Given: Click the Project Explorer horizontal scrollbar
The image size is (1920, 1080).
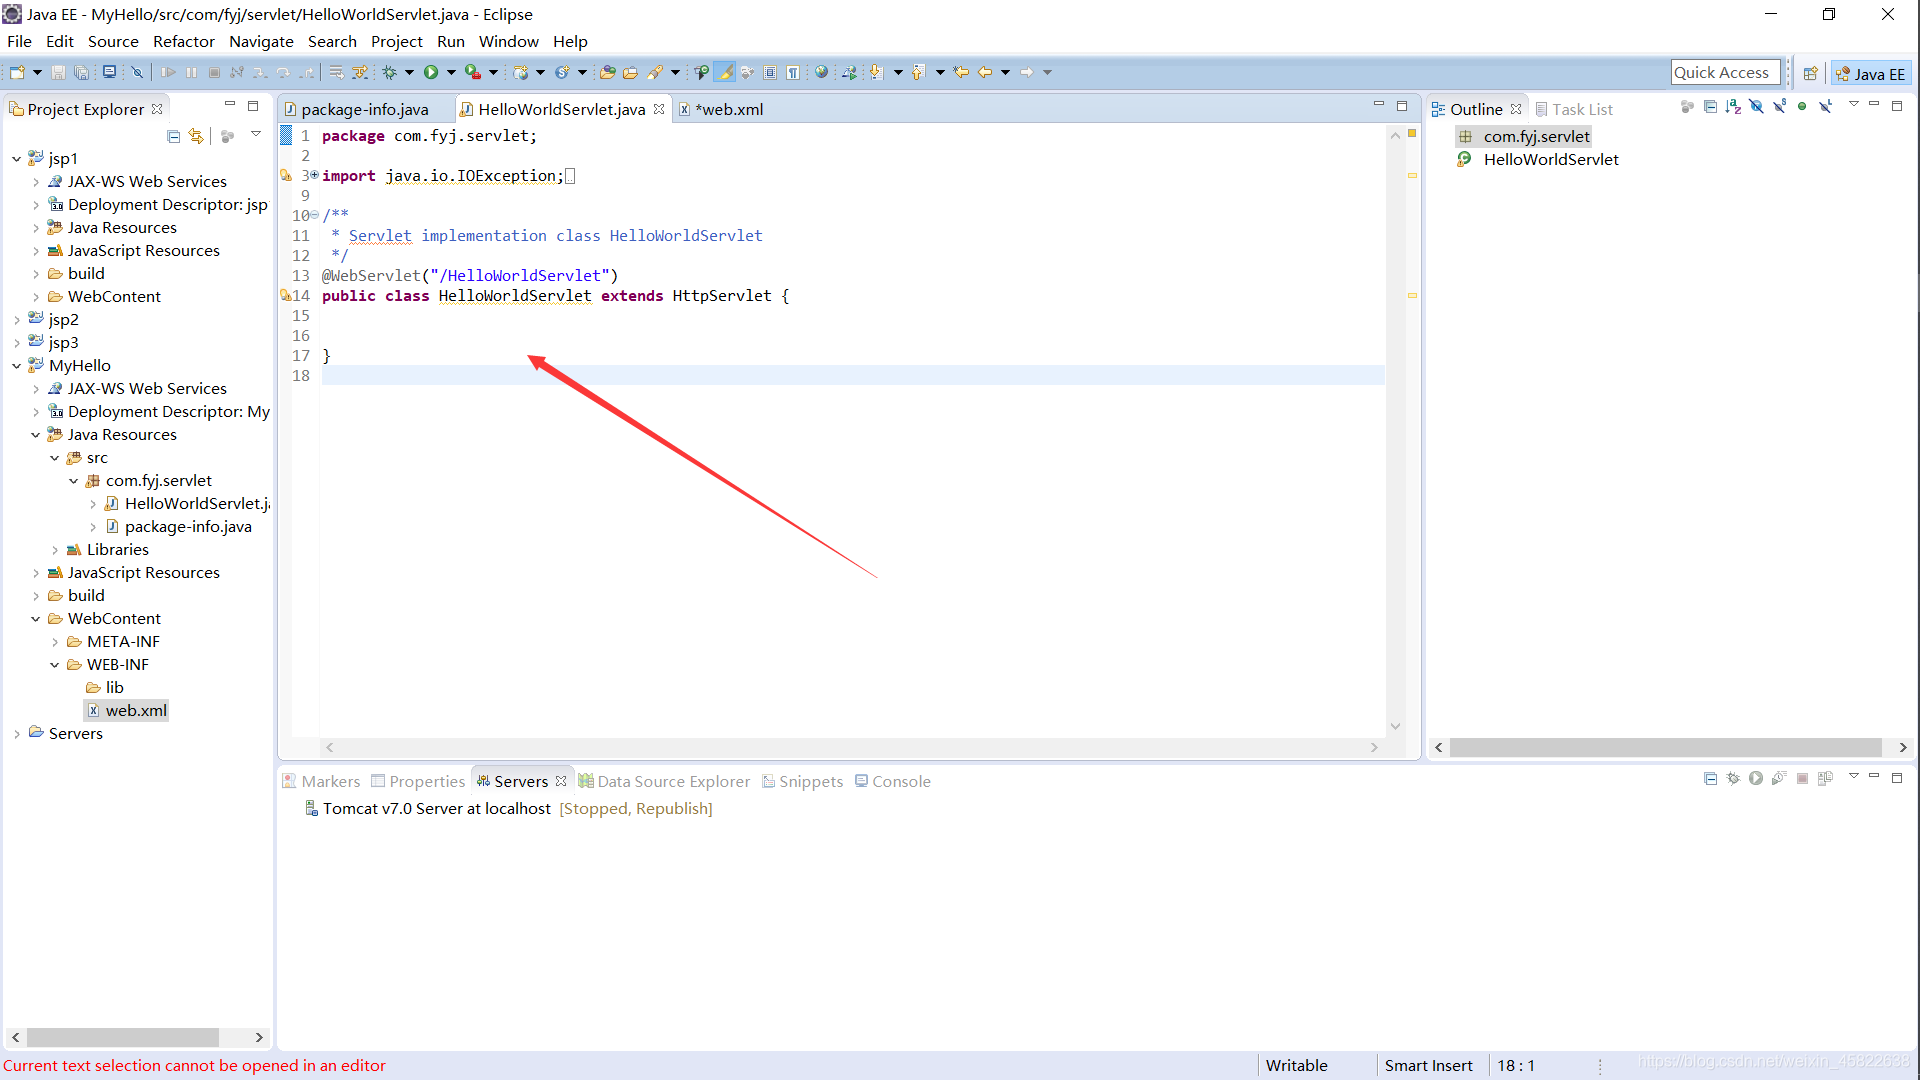Looking at the screenshot, I should [x=122, y=1037].
